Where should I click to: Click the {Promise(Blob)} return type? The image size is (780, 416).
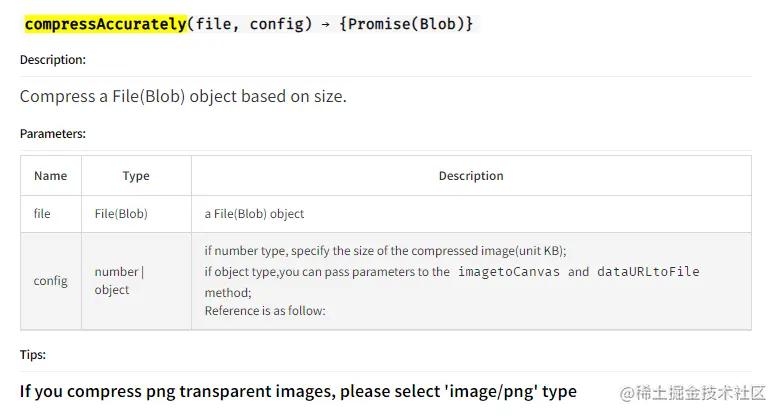pos(406,24)
